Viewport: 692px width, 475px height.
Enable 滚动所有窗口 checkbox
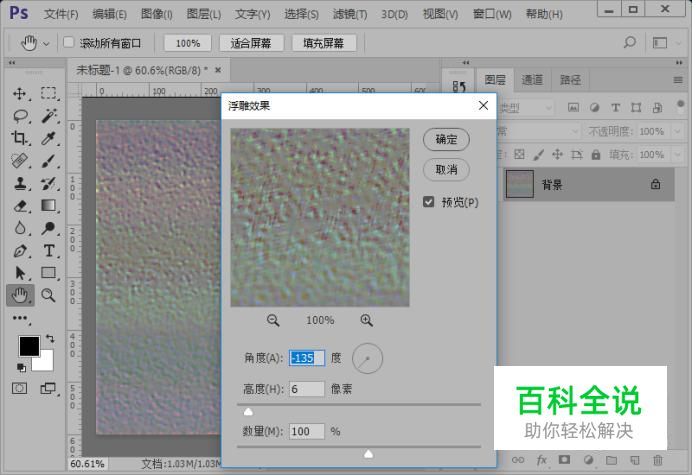tap(68, 42)
